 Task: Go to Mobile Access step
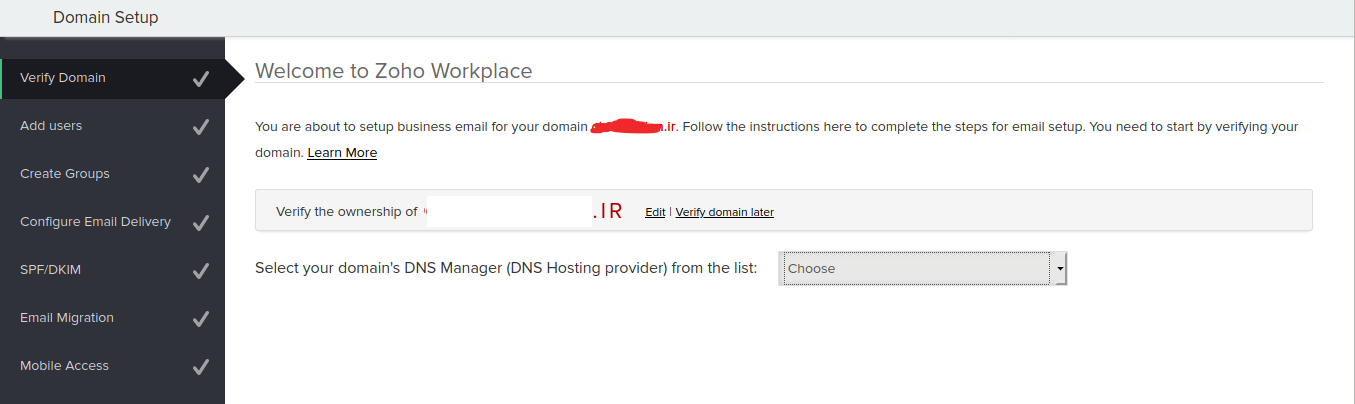[x=64, y=366]
